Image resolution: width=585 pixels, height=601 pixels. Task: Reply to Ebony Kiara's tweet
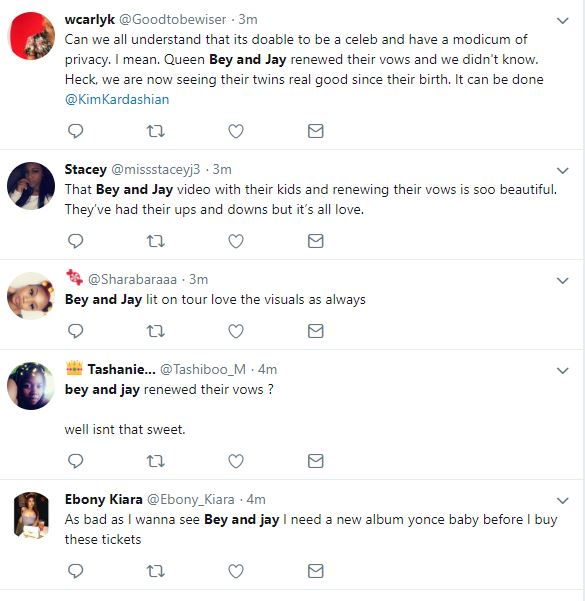click(76, 571)
